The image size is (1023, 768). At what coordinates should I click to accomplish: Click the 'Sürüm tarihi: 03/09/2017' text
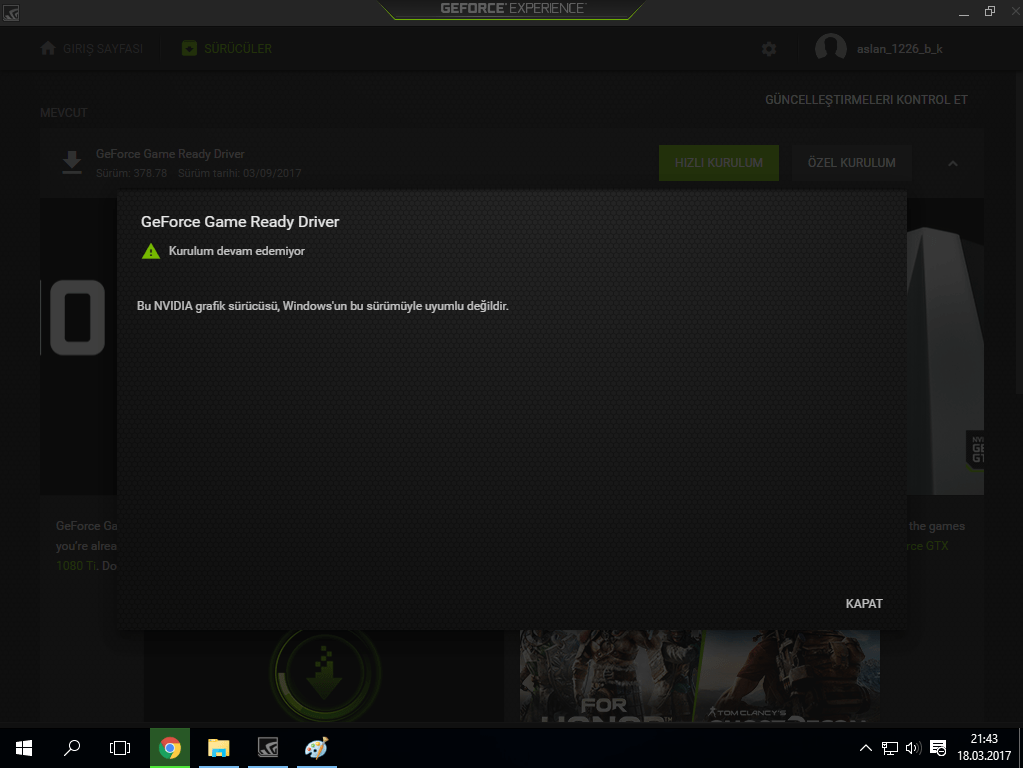tap(239, 174)
